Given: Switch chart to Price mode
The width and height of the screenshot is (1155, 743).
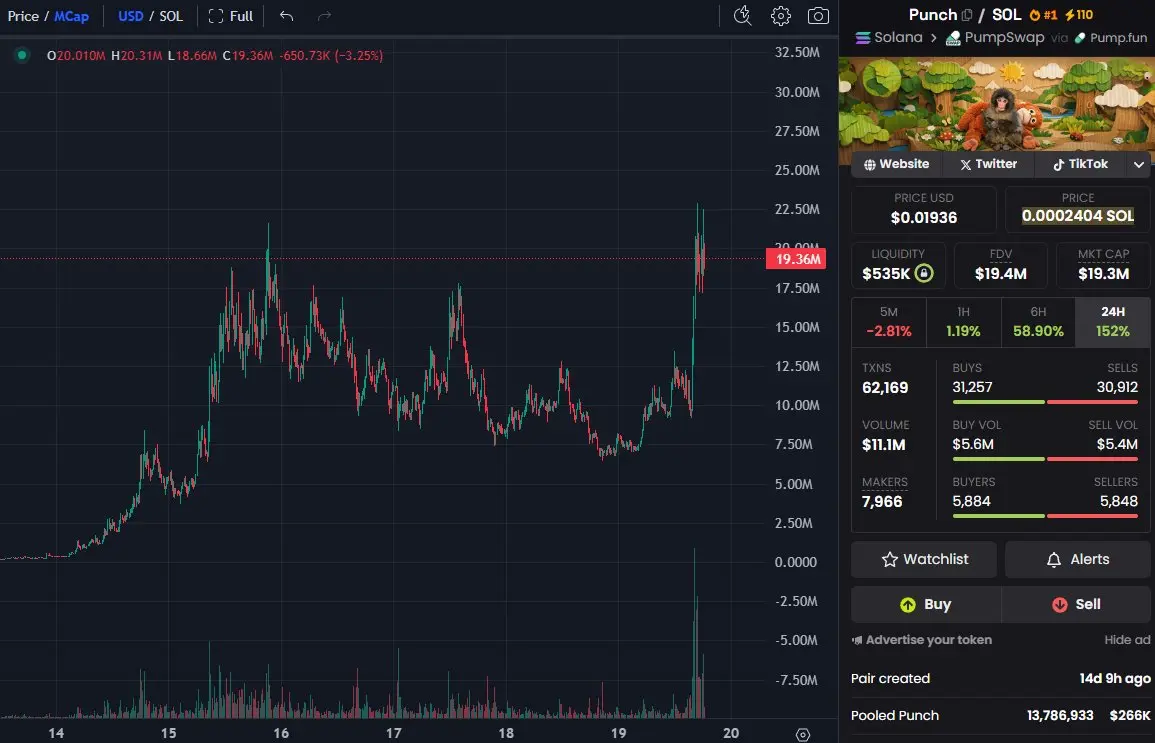Looking at the screenshot, I should (23, 16).
